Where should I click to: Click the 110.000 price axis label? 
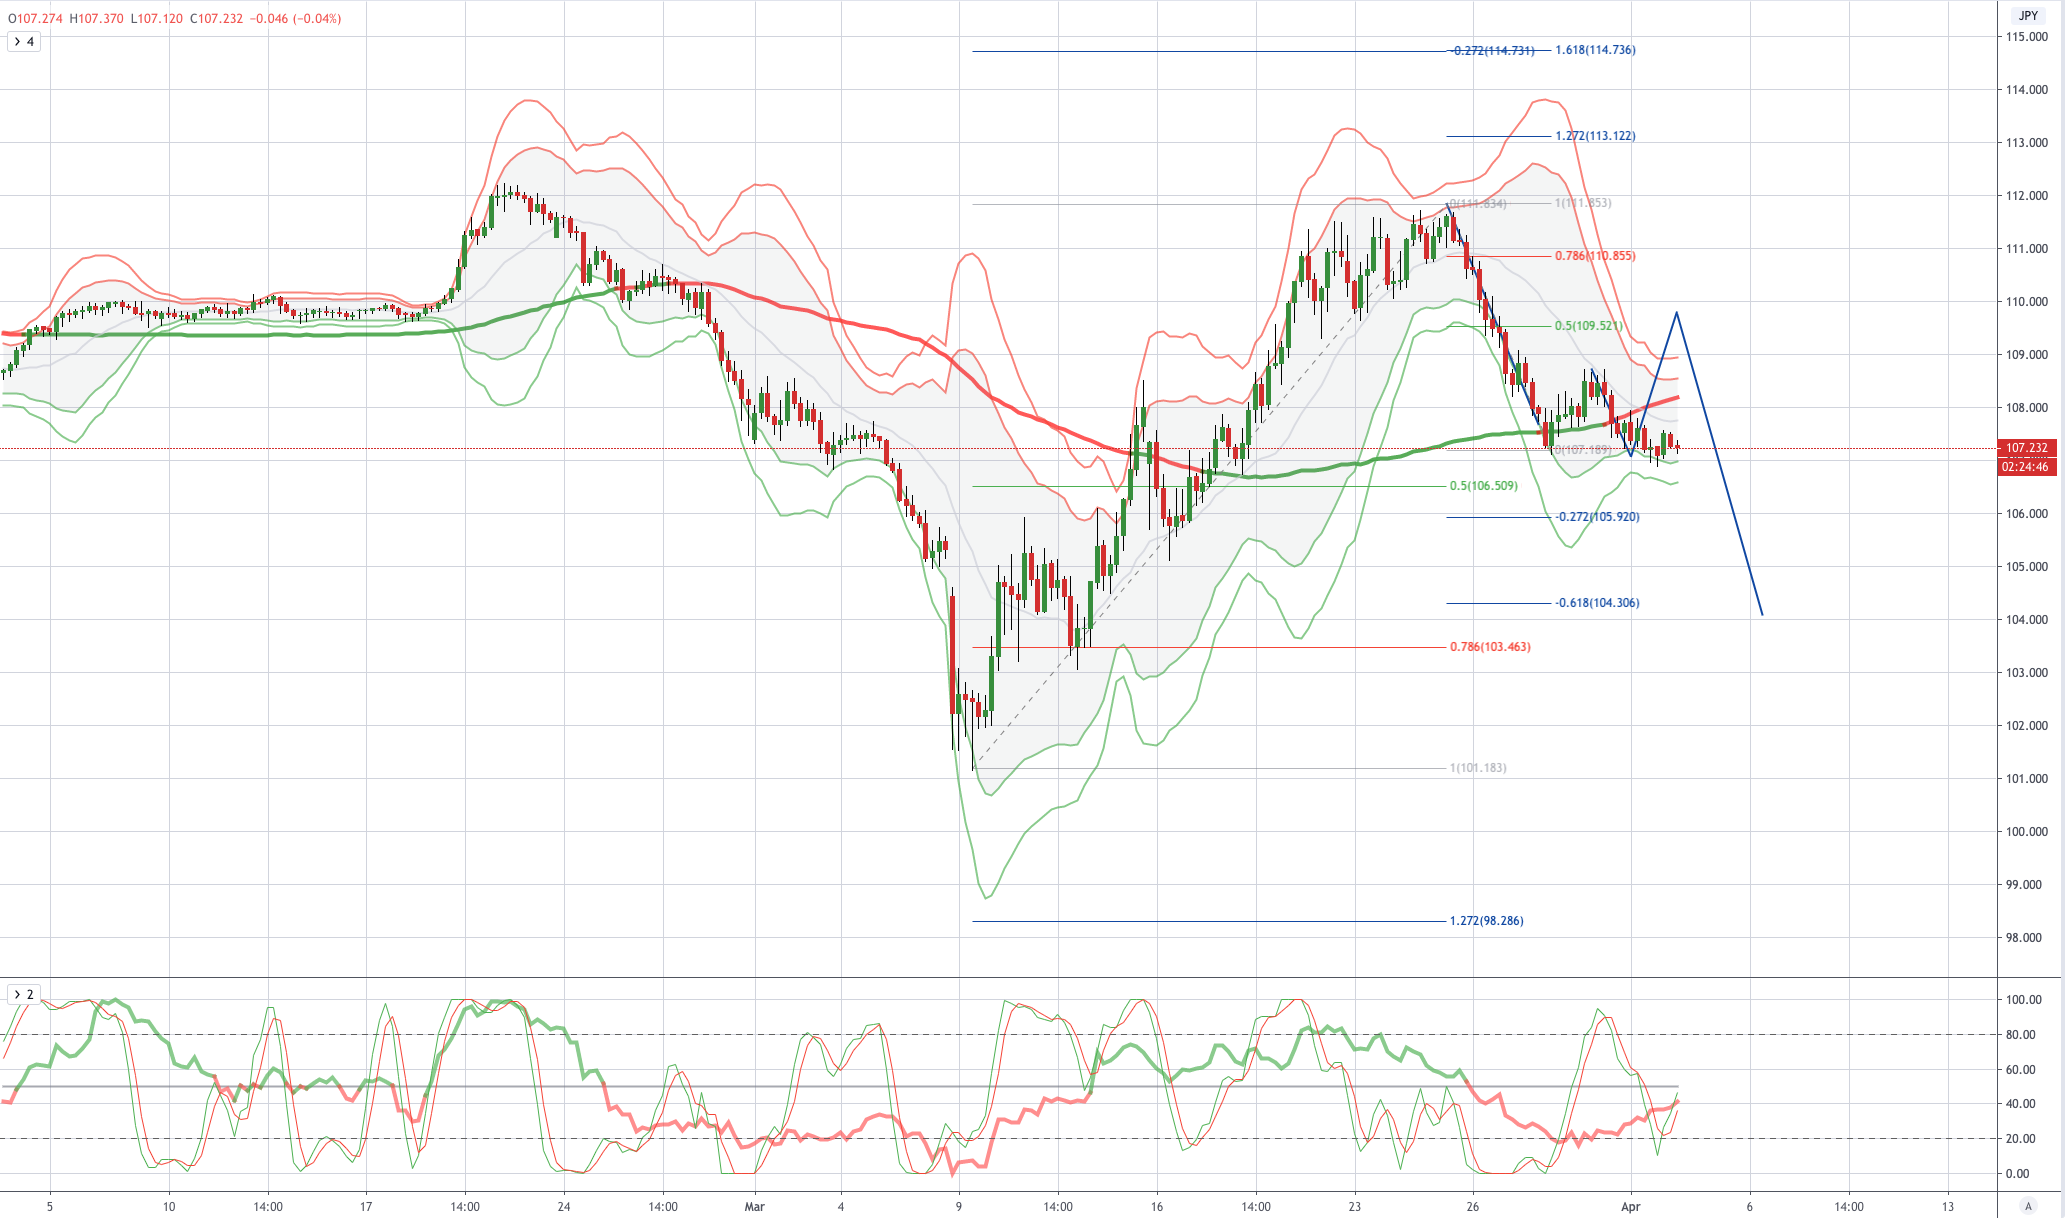pyautogui.click(x=2026, y=302)
